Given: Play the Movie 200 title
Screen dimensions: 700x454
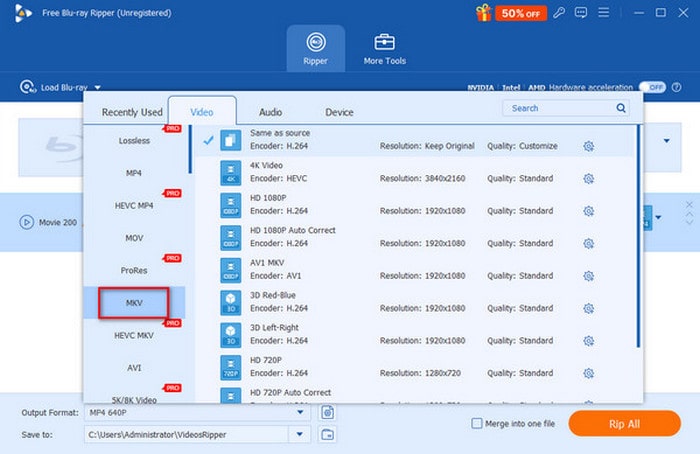Looking at the screenshot, I should (26, 222).
